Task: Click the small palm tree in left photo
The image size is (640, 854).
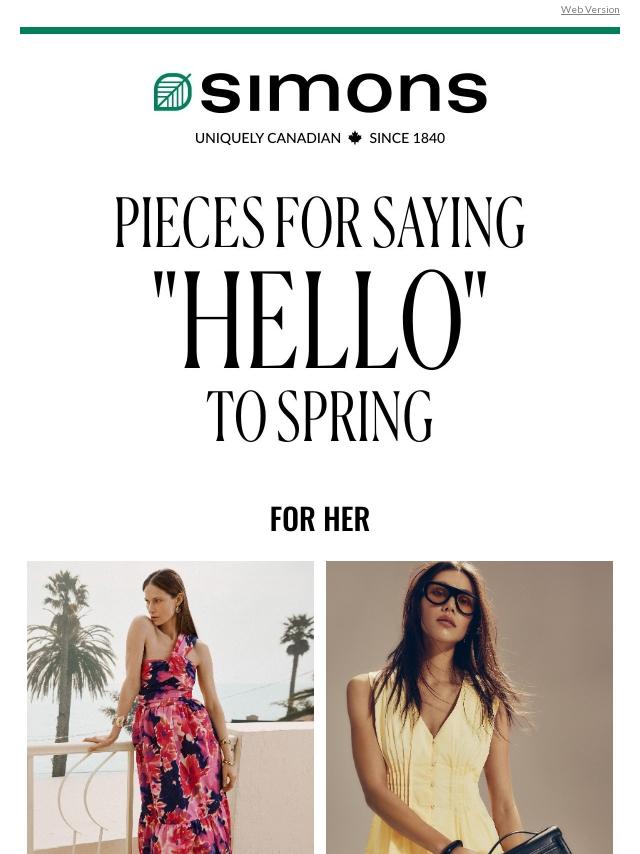Action: click(x=297, y=656)
